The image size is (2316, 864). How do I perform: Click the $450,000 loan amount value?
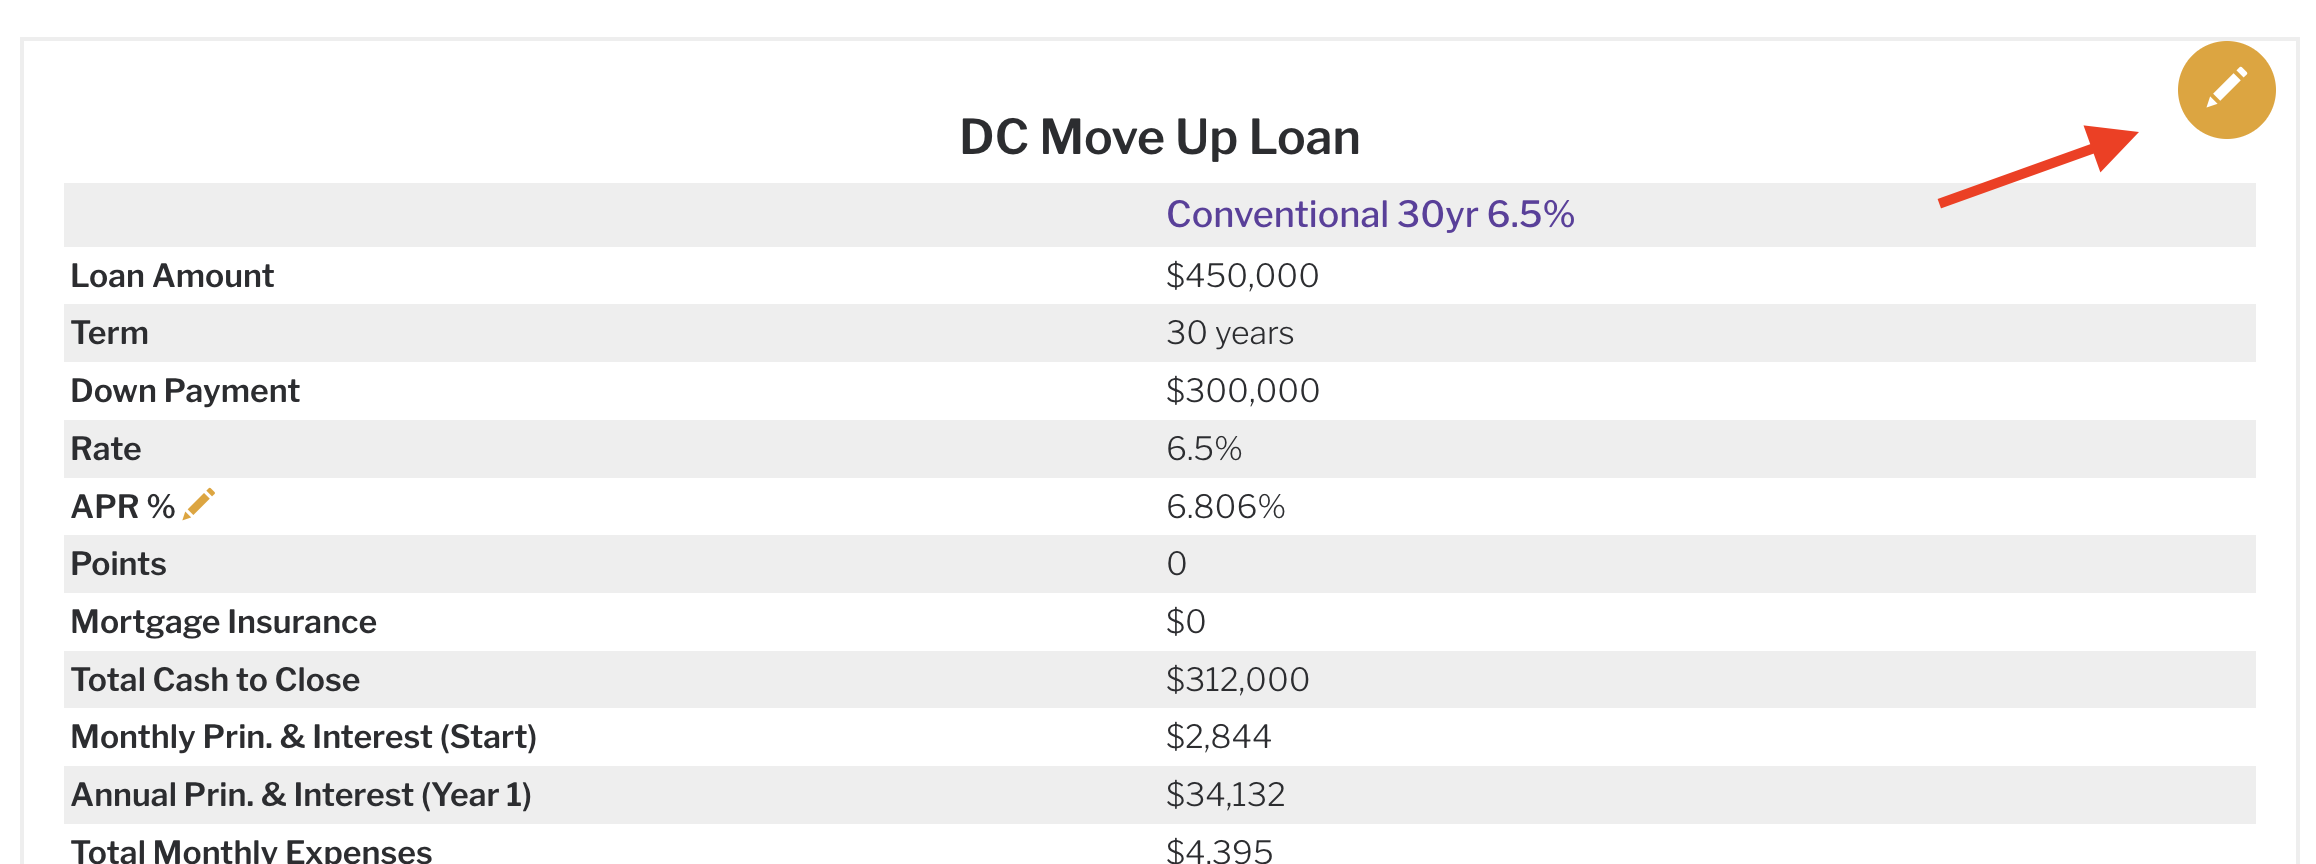pyautogui.click(x=1242, y=276)
